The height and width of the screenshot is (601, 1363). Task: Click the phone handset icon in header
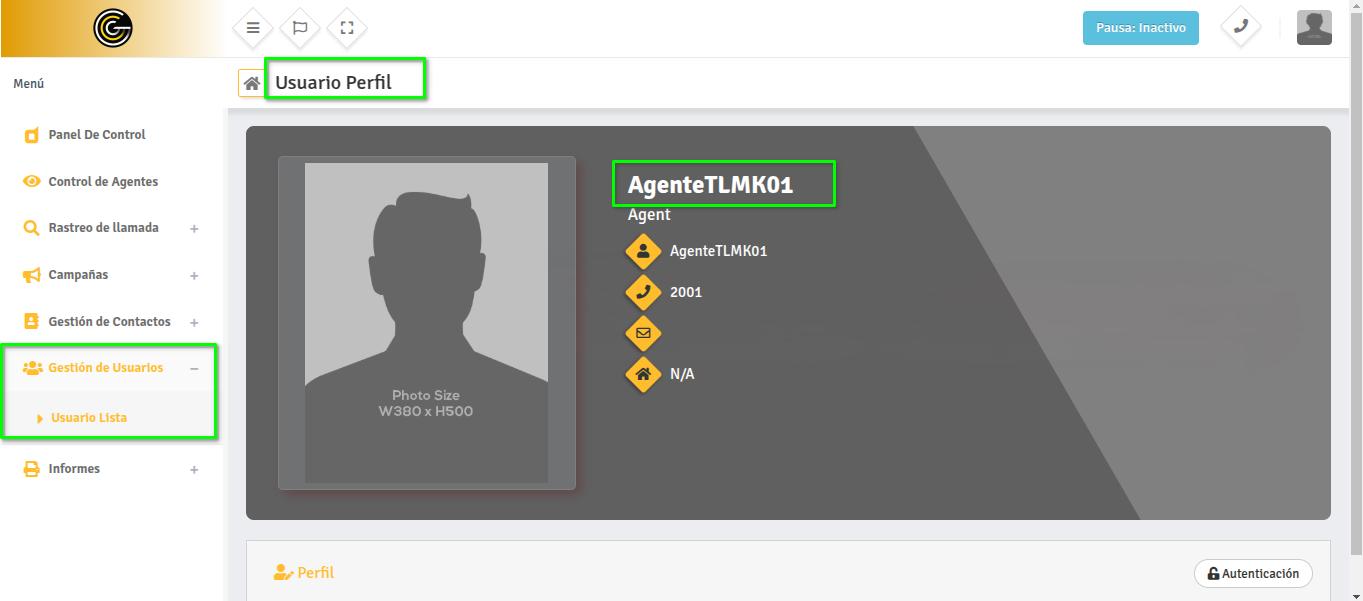coord(1241,27)
